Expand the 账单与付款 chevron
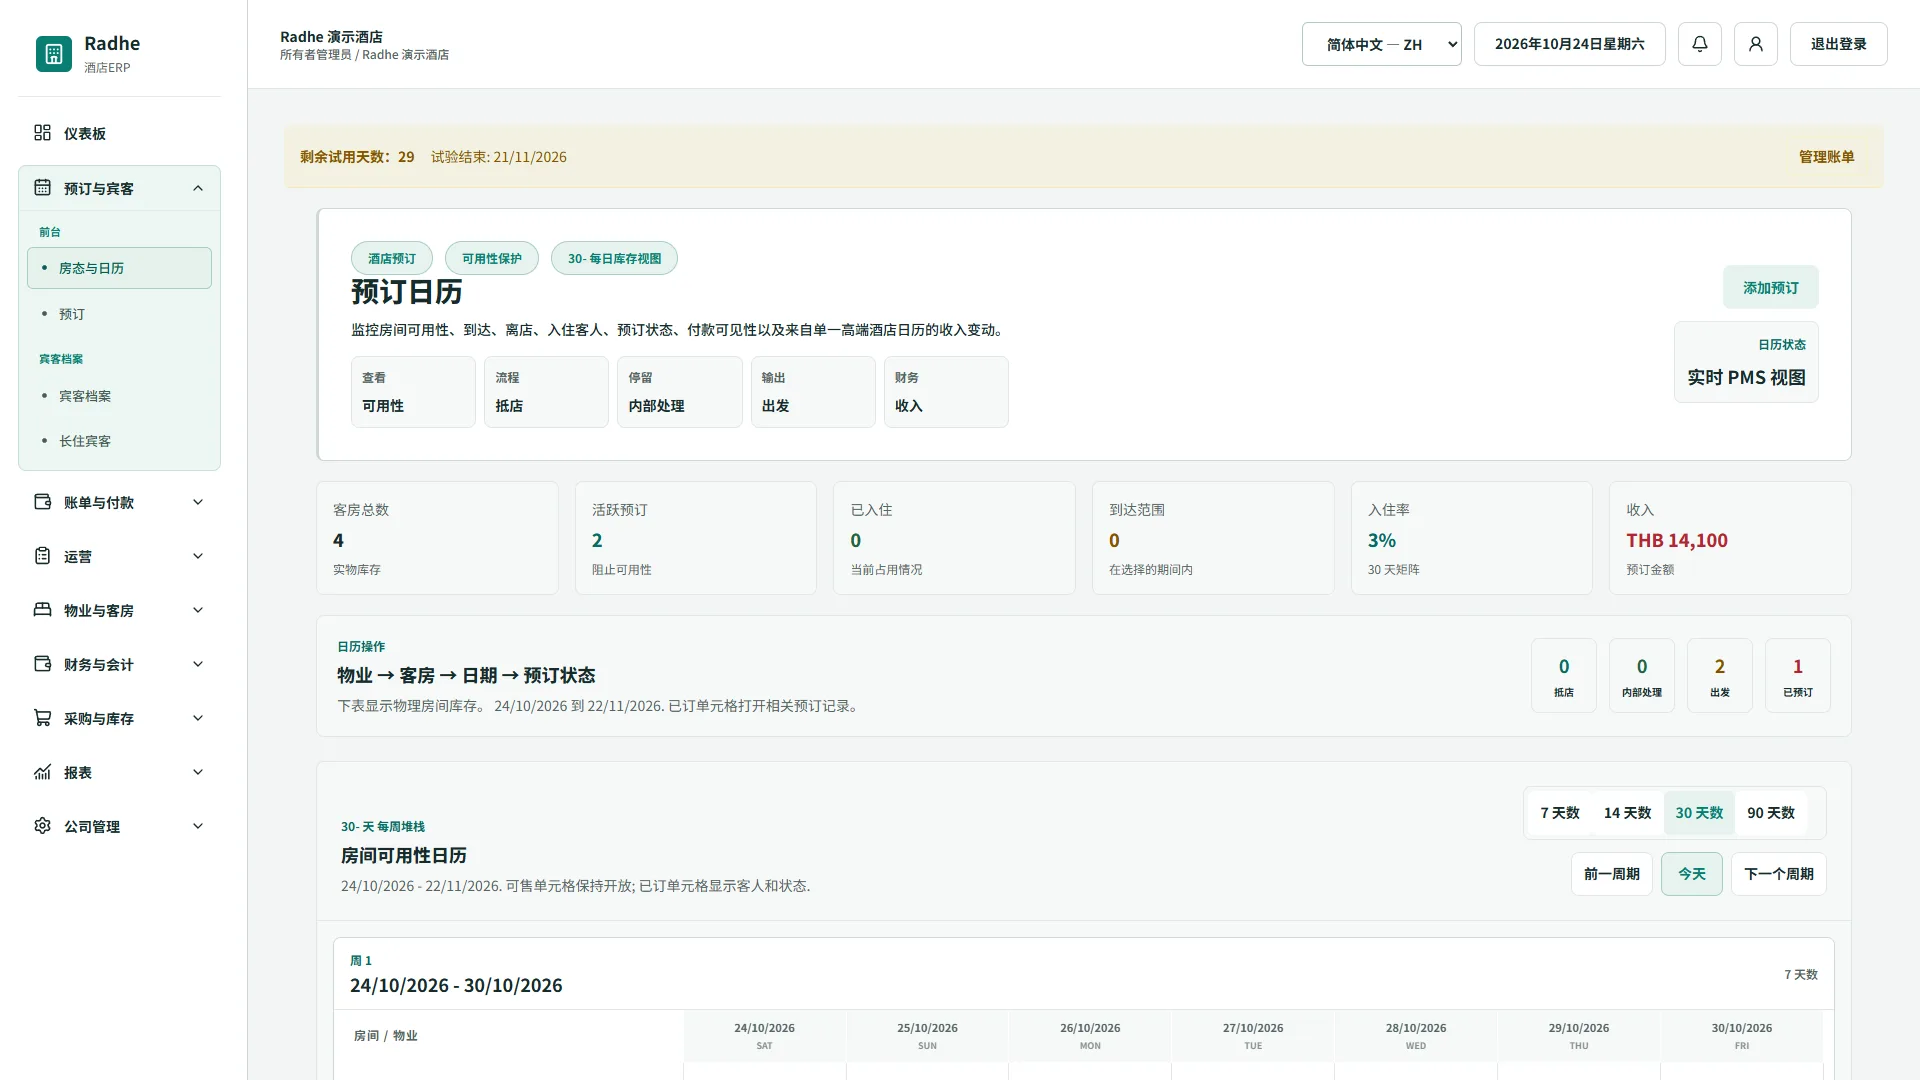 (x=198, y=502)
